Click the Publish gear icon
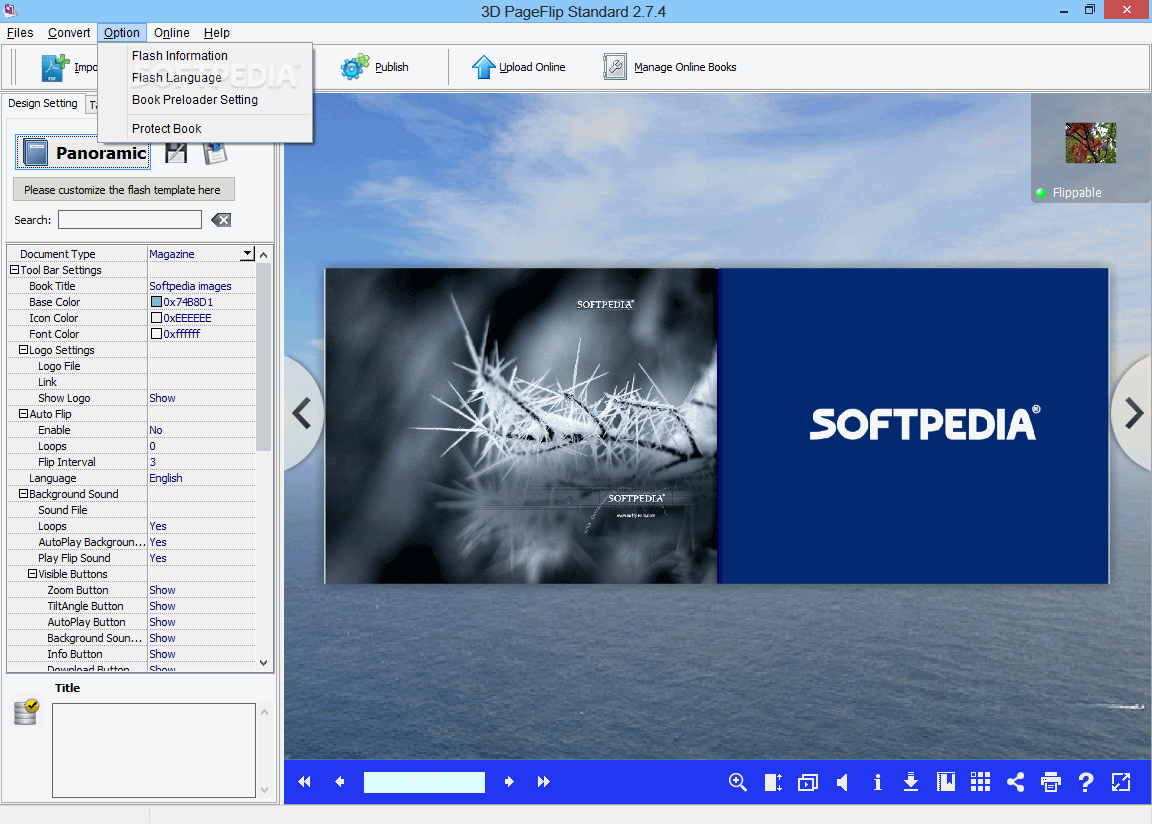Screen dimensions: 1152x824 355,67
